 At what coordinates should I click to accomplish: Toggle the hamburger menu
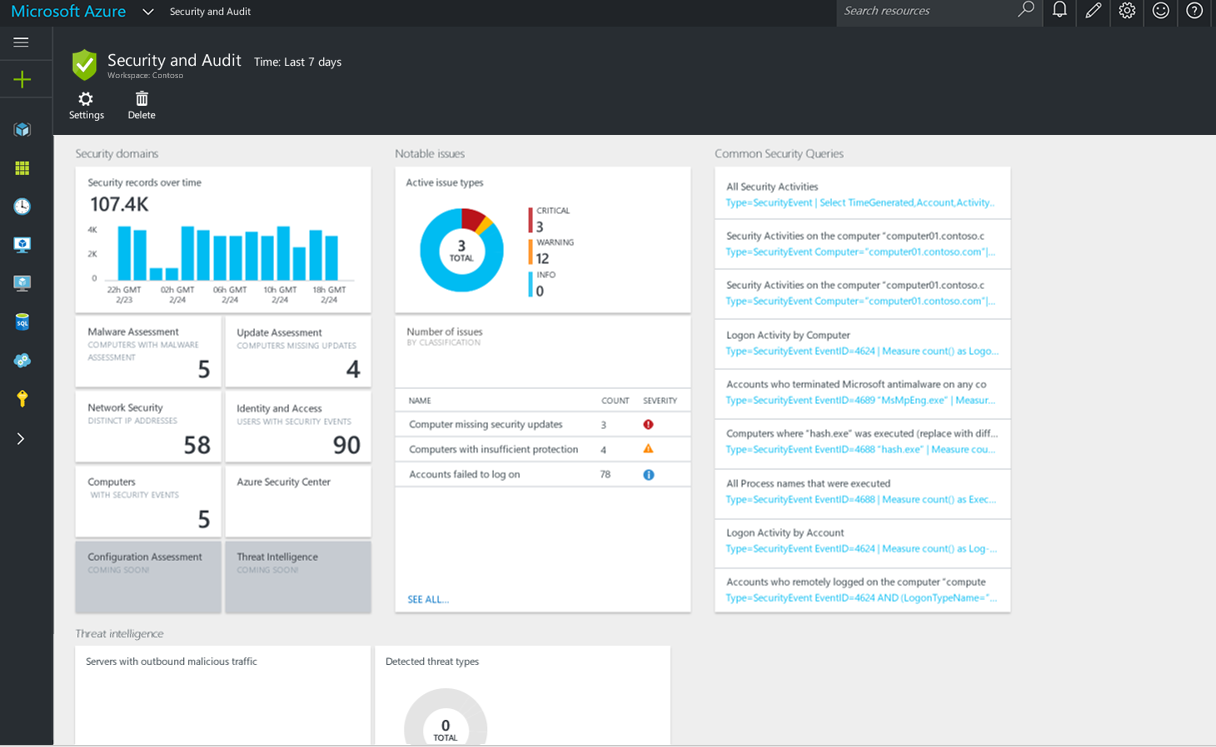click(x=21, y=42)
